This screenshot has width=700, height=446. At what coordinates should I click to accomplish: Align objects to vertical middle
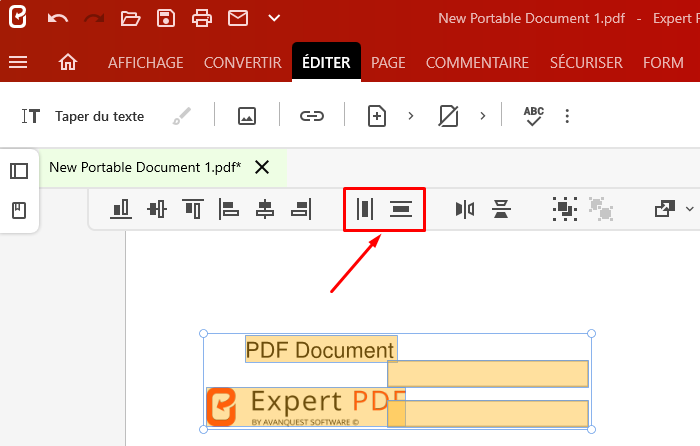coord(157,209)
